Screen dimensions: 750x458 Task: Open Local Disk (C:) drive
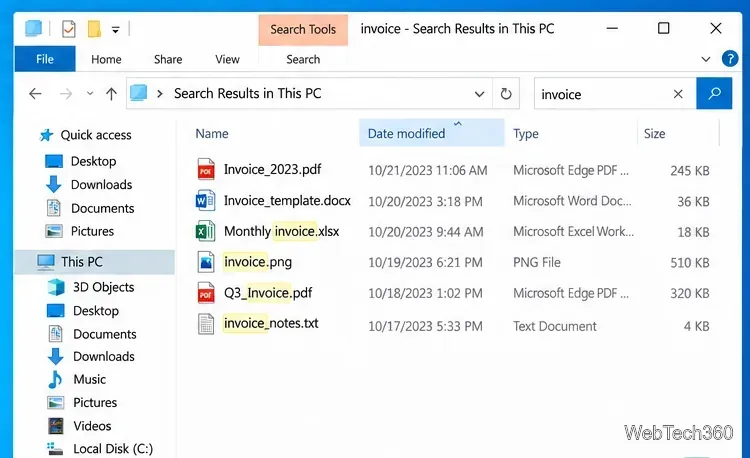113,449
